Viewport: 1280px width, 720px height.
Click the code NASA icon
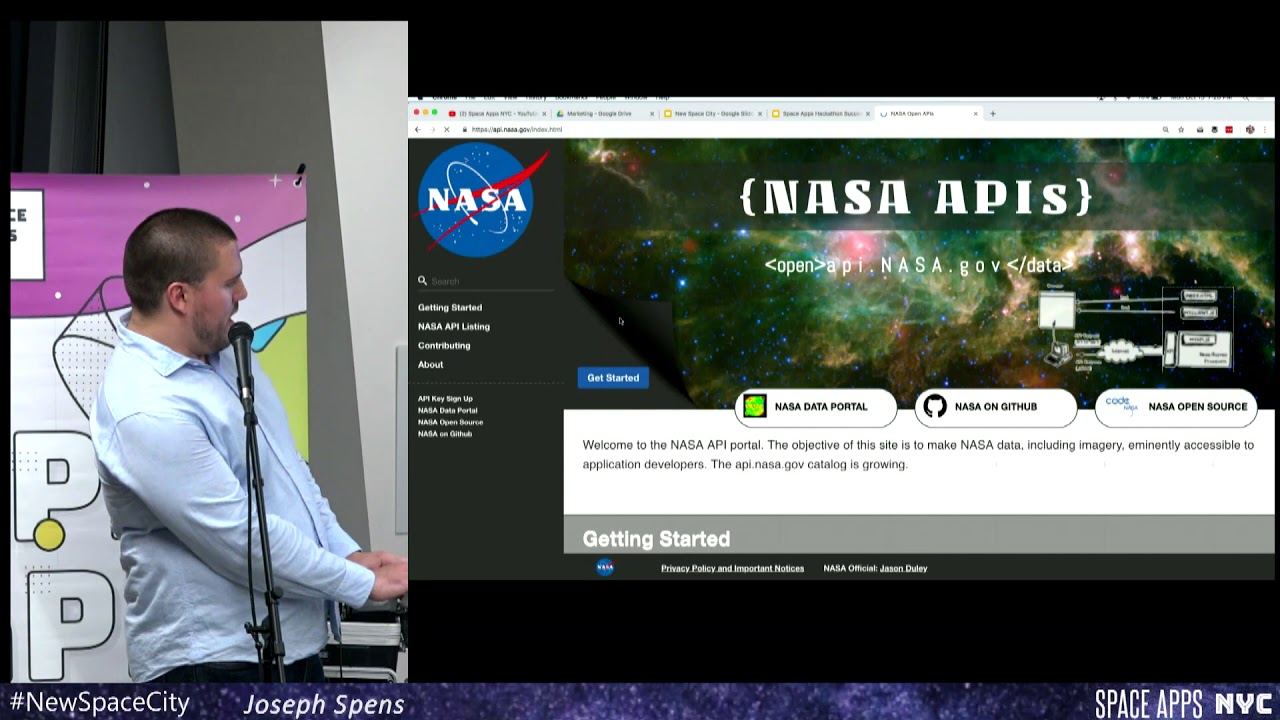click(x=1121, y=405)
